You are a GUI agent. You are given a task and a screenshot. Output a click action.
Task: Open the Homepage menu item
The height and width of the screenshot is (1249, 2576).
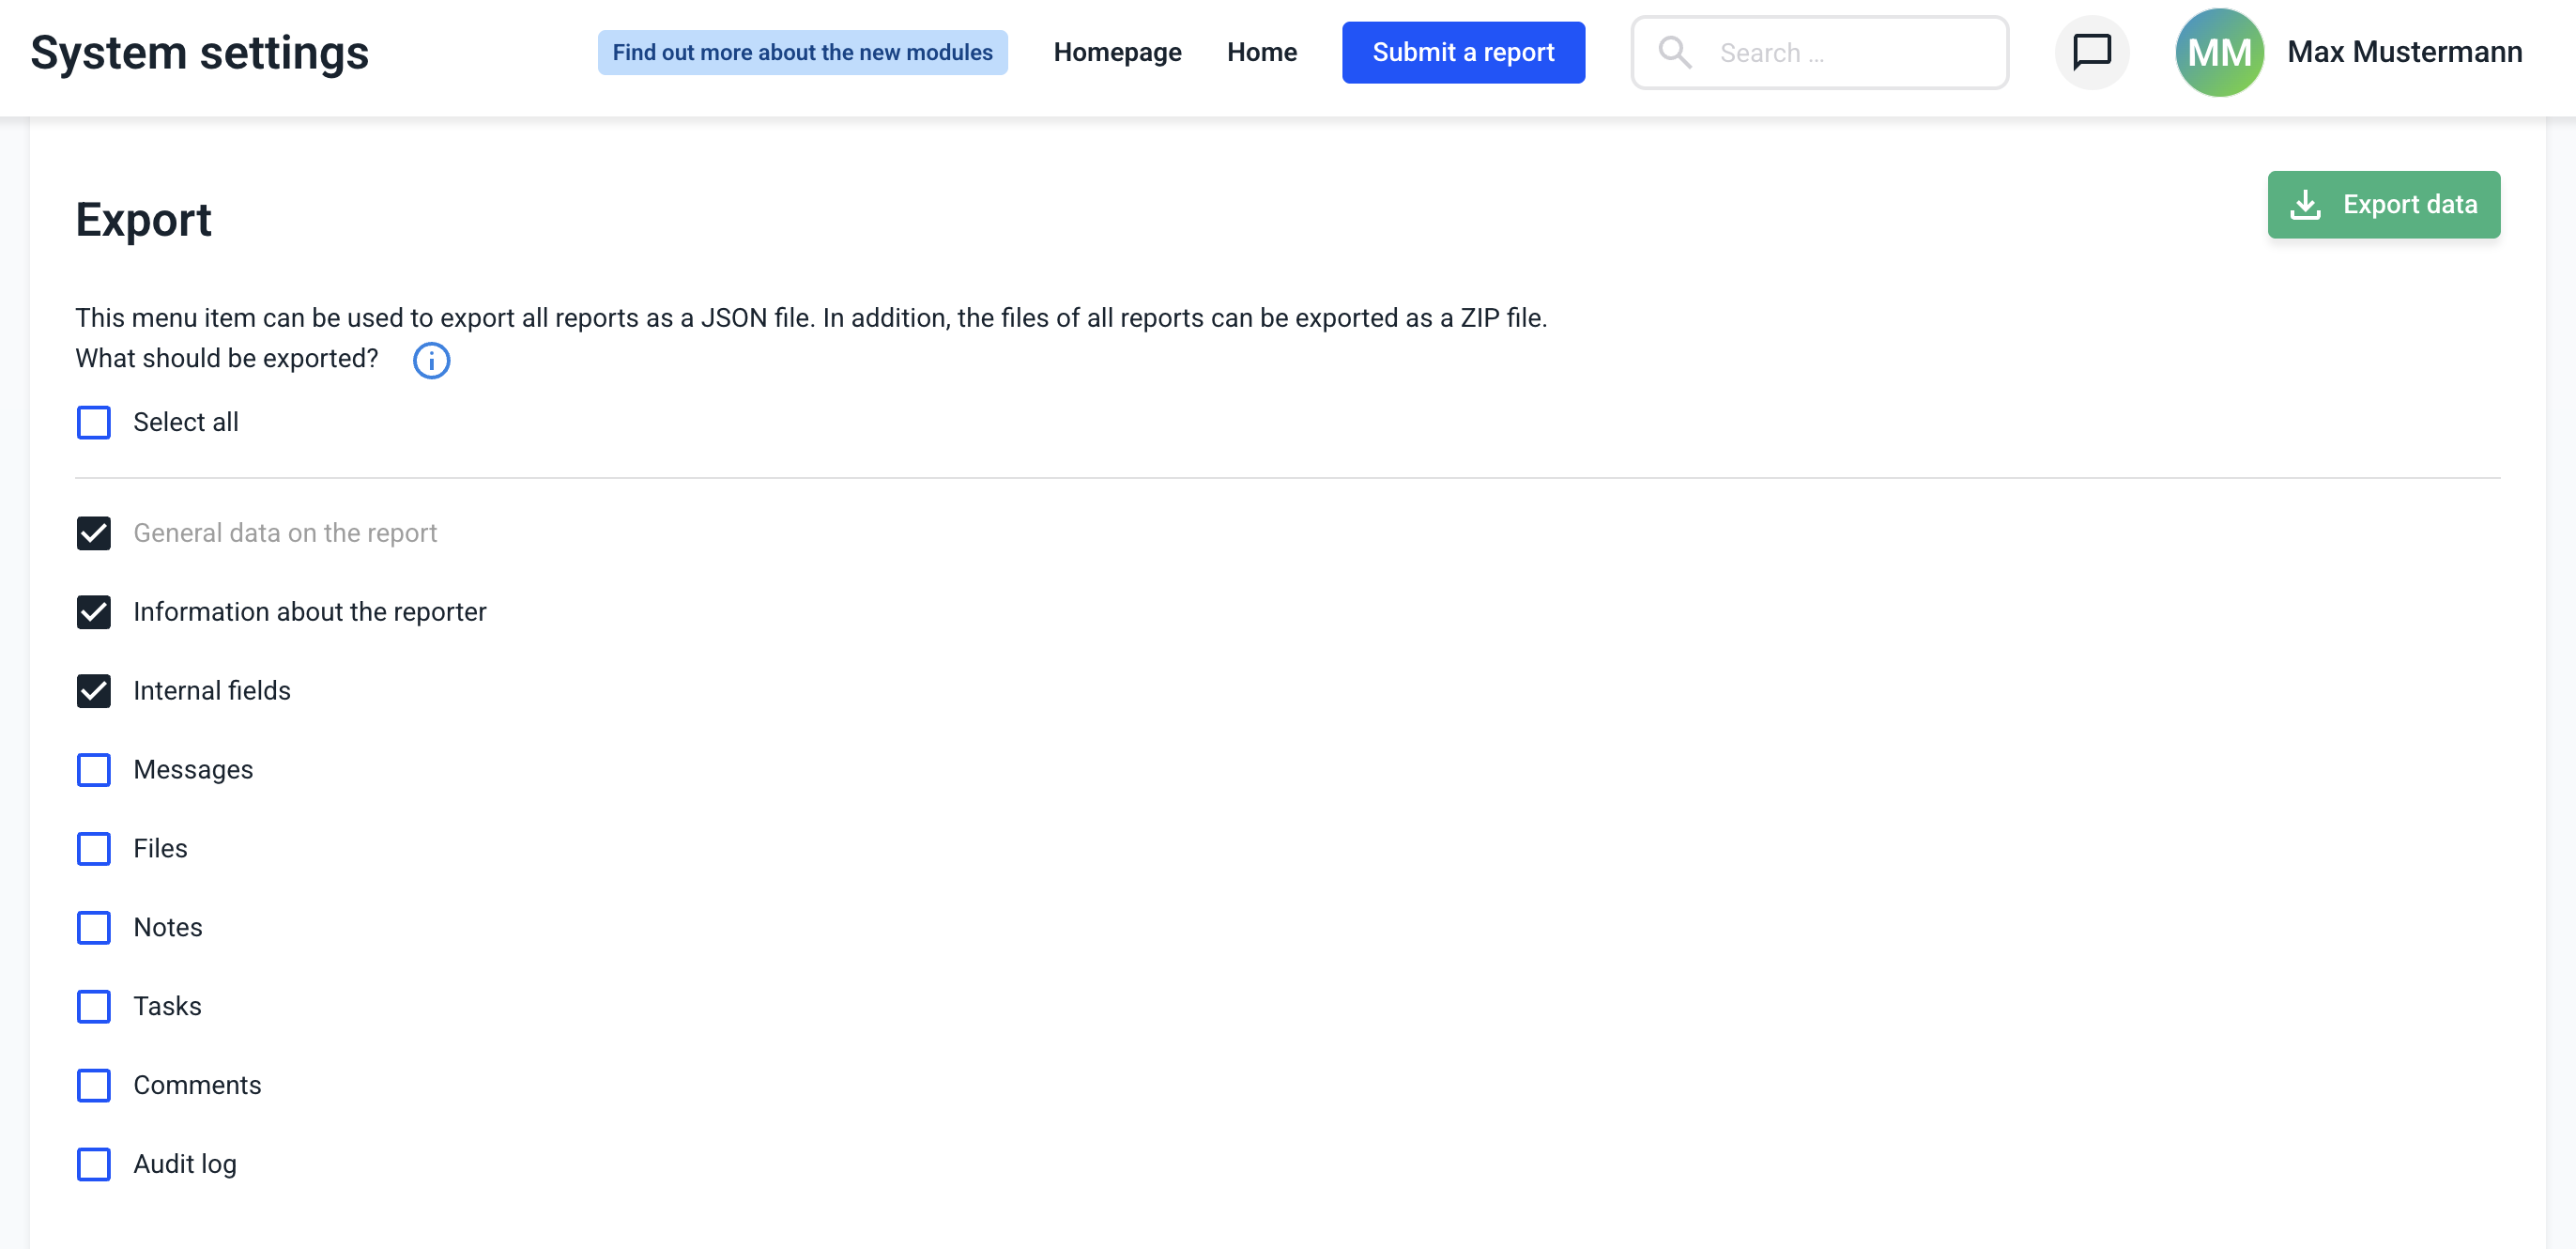click(x=1117, y=52)
